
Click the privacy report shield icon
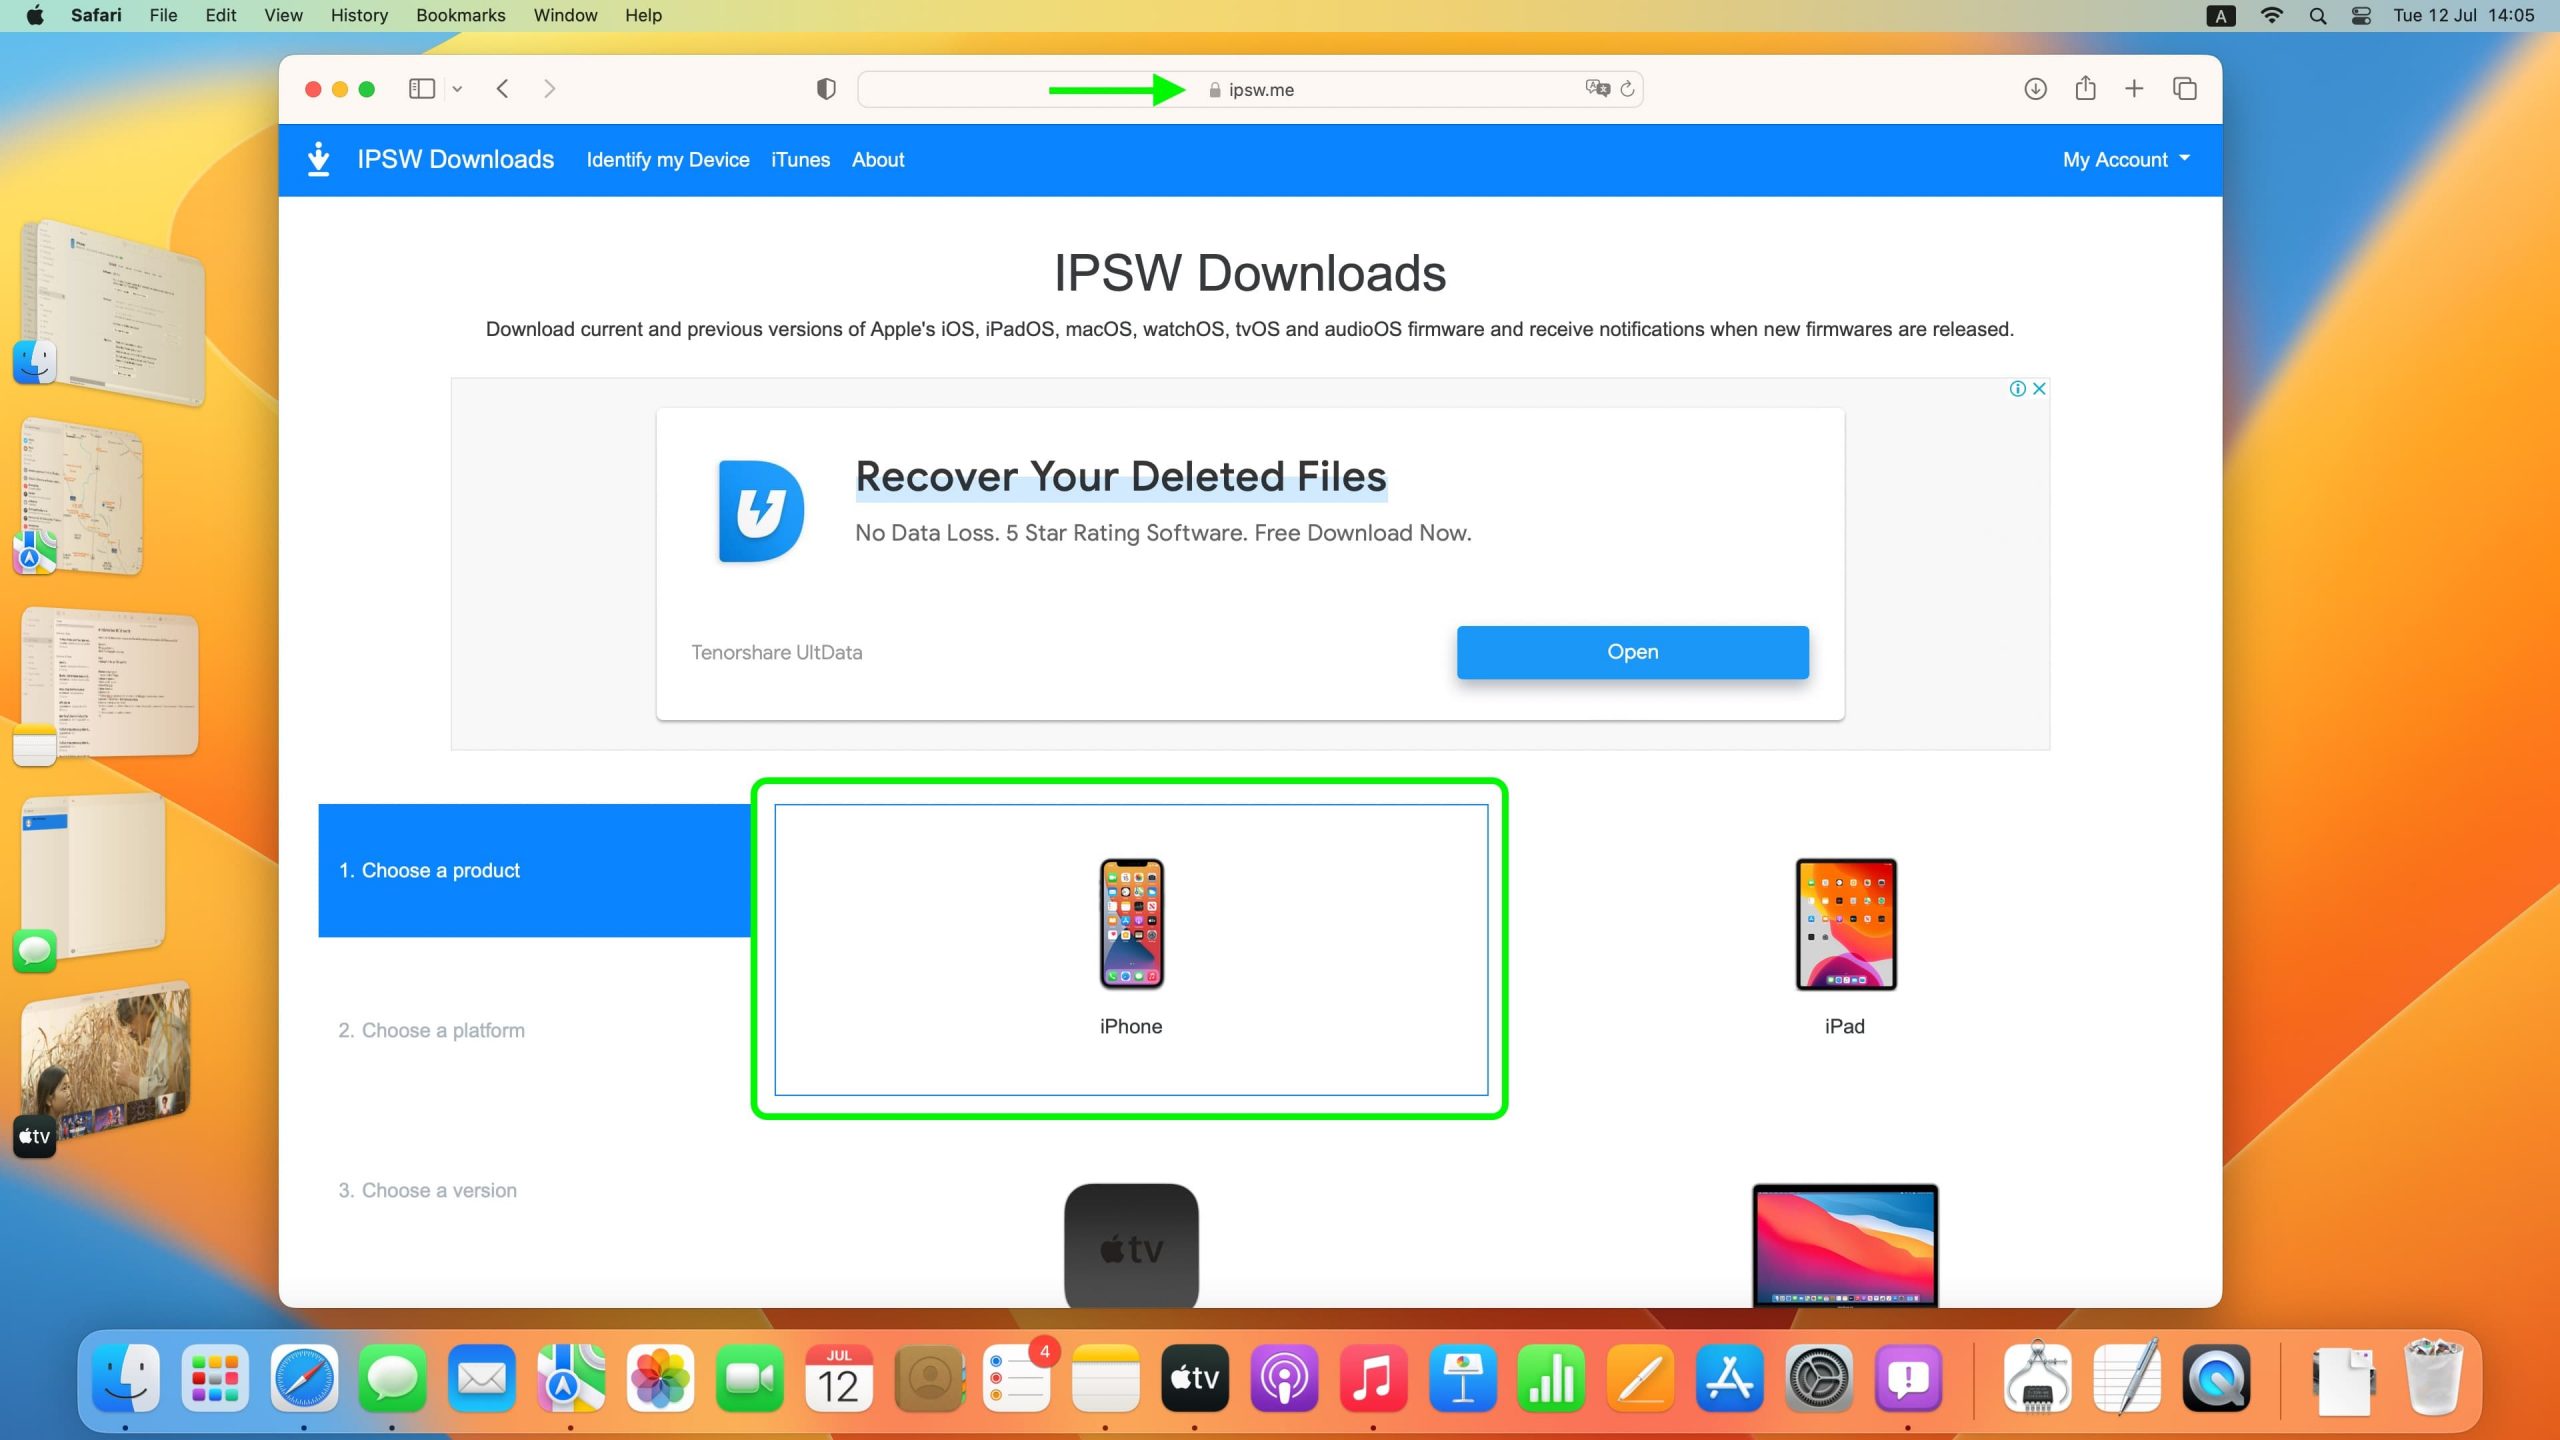point(826,89)
